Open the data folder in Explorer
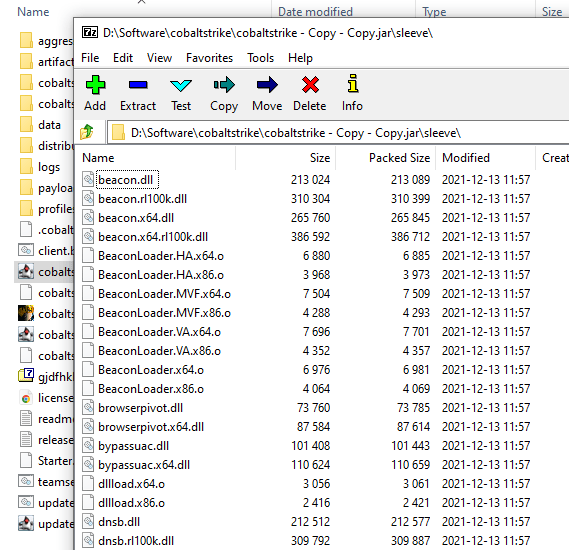Viewport: 569px width, 550px height. [49, 125]
